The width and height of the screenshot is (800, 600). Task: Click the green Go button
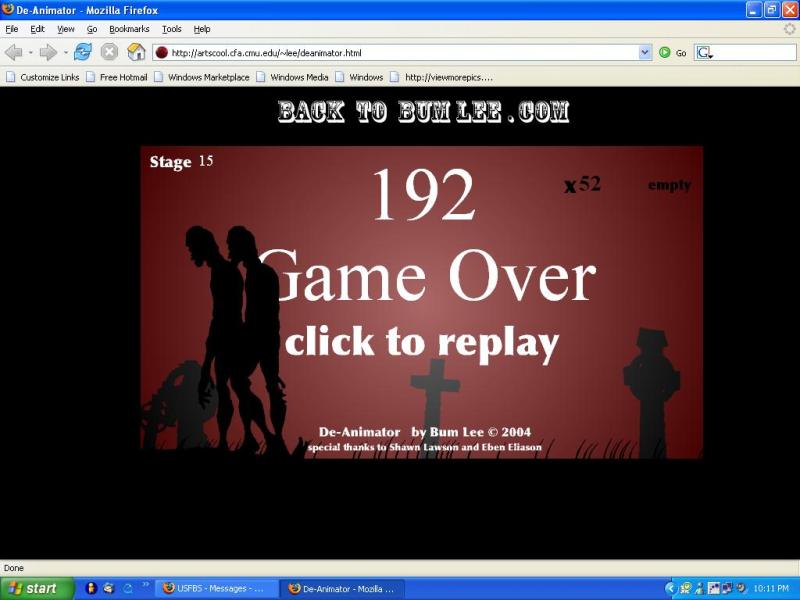673,53
